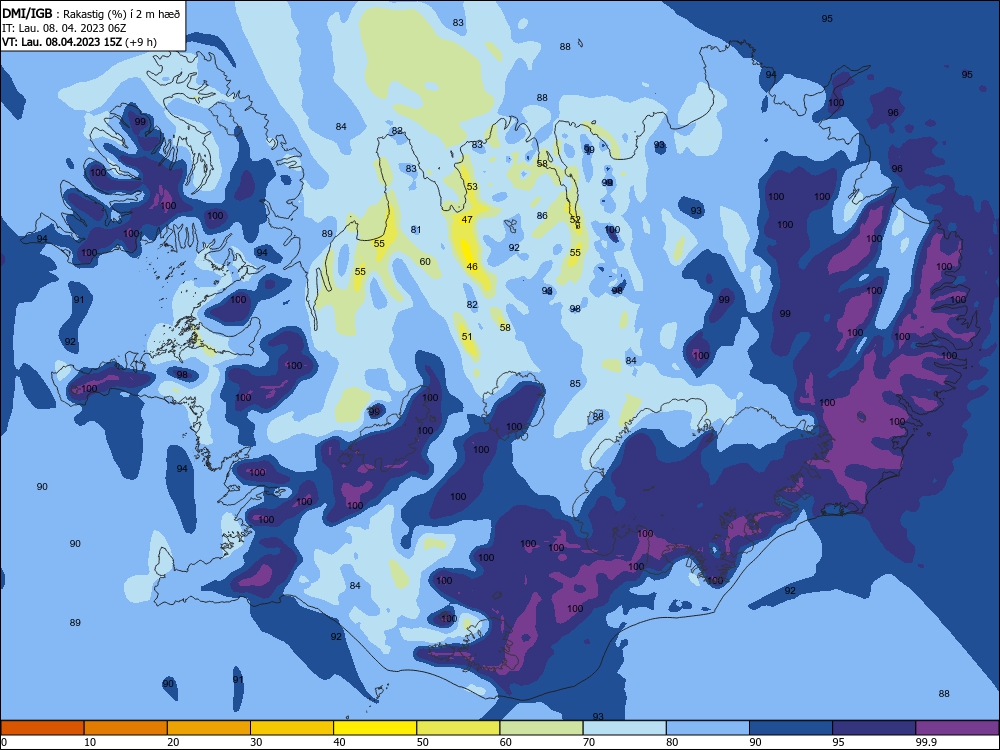Click the map value '53' near the fjord

click(x=472, y=187)
